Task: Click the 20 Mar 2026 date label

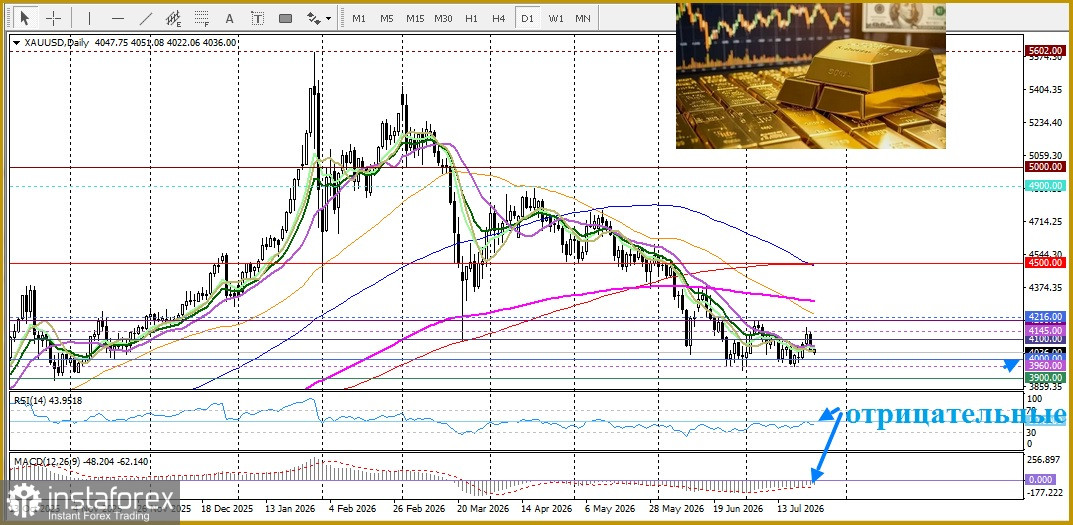Action: [485, 509]
